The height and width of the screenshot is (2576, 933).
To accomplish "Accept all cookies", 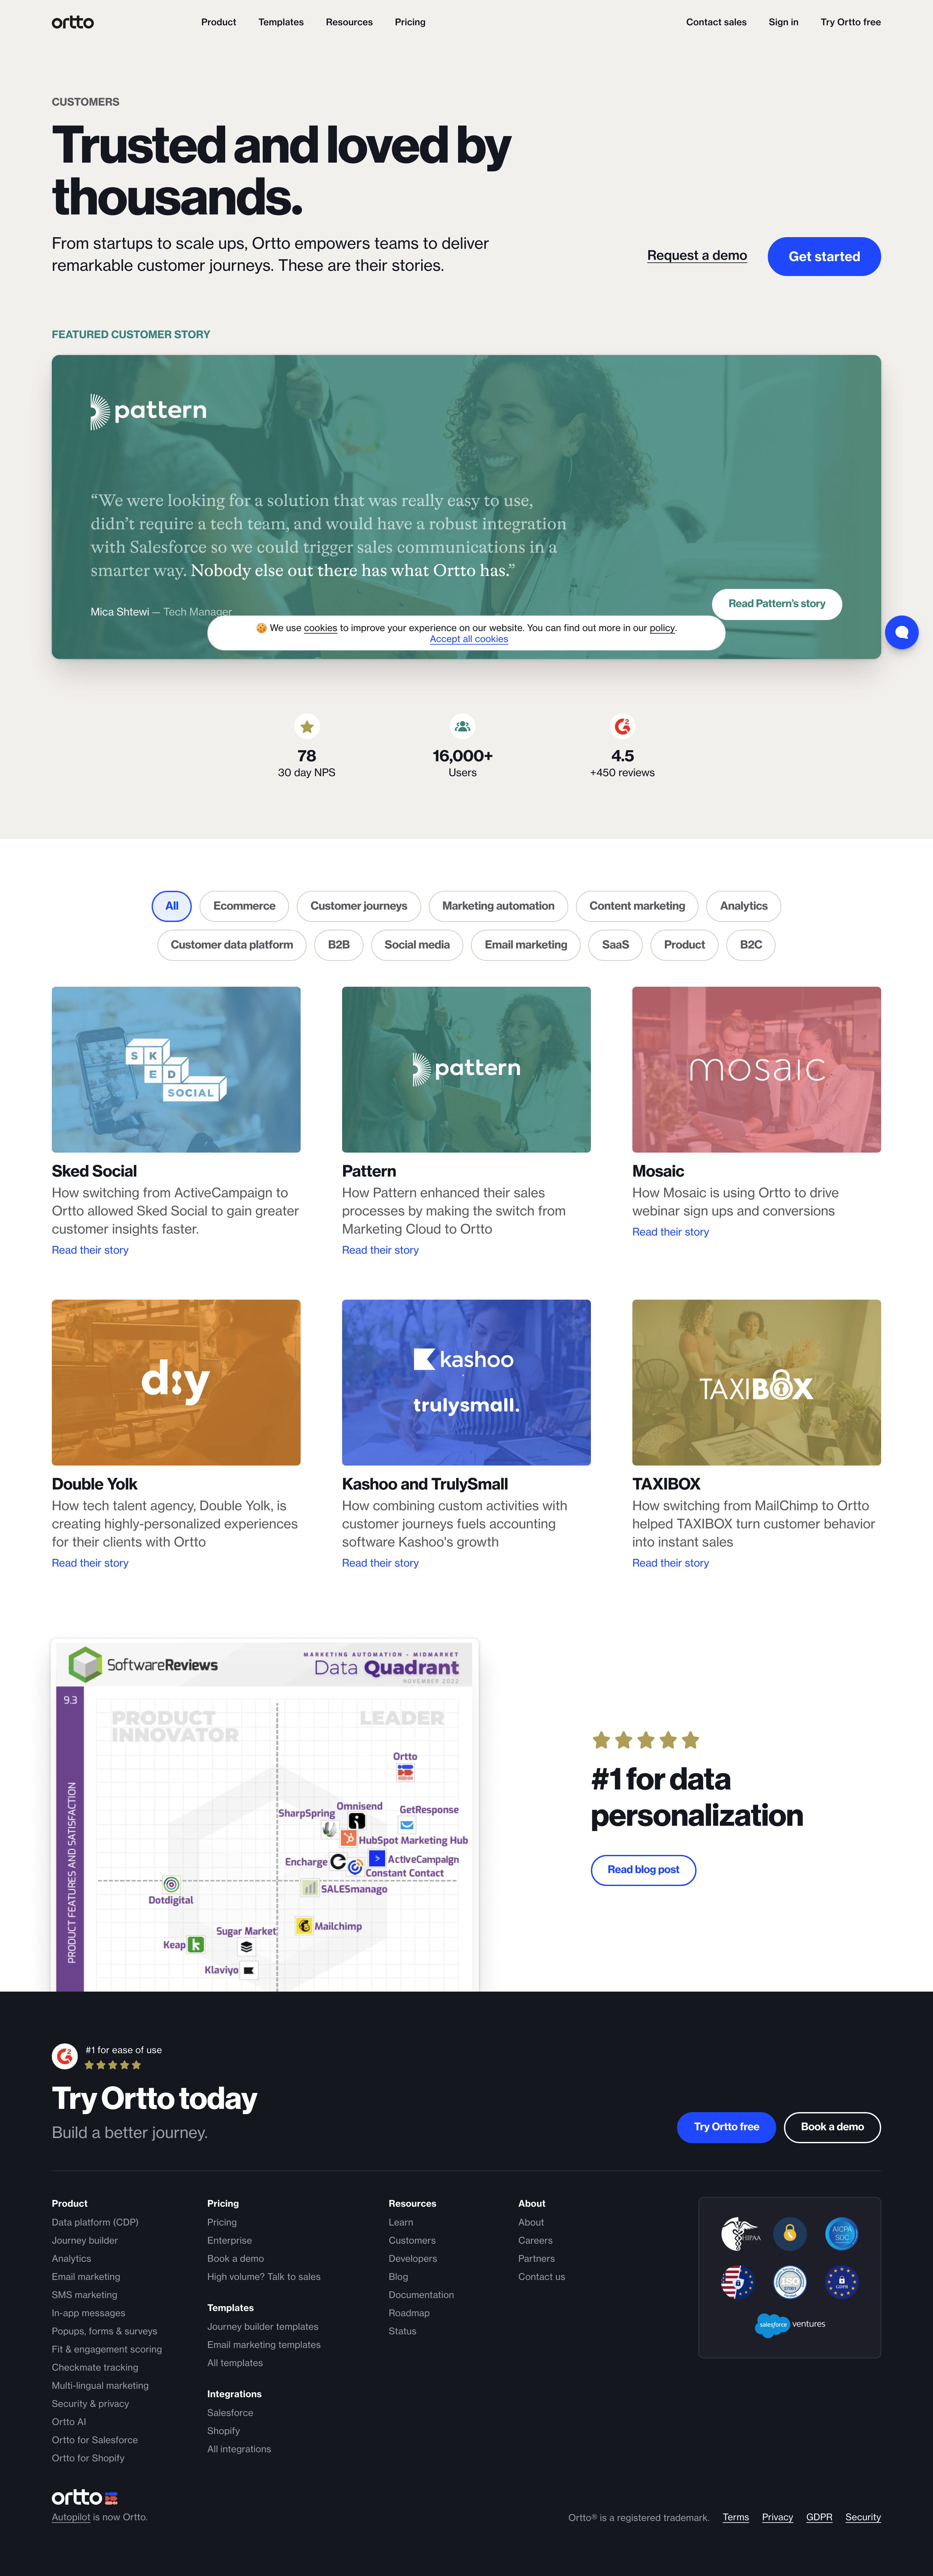I will [x=469, y=639].
